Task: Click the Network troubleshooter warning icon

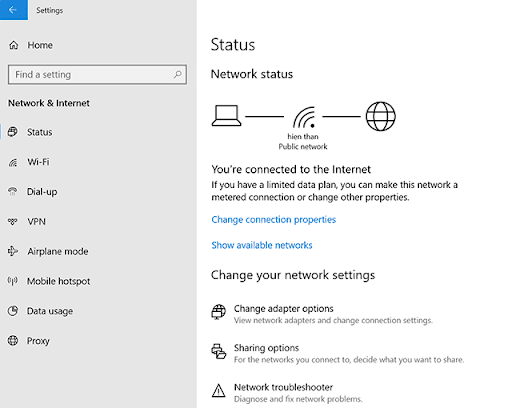Action: tap(218, 391)
